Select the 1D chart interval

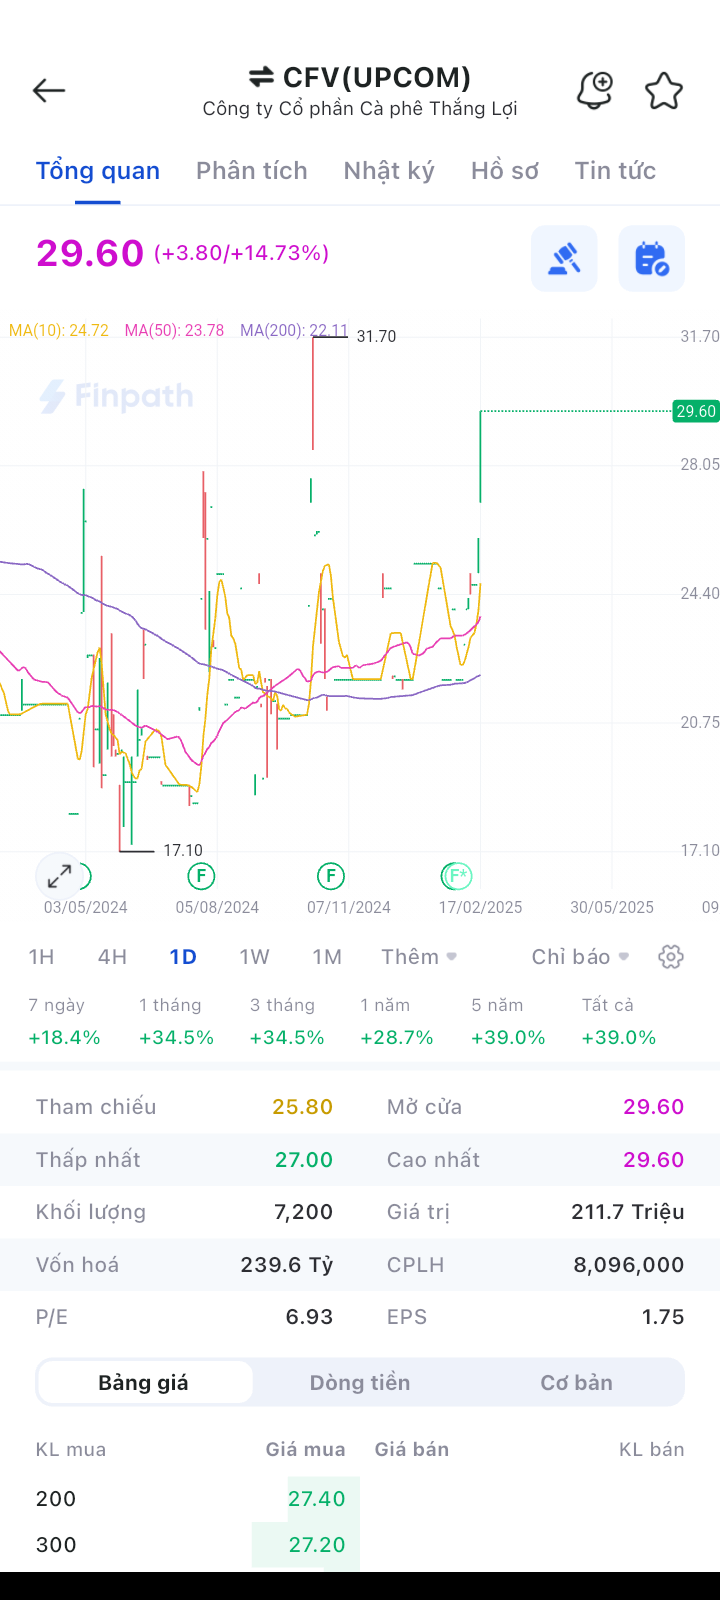point(183,957)
